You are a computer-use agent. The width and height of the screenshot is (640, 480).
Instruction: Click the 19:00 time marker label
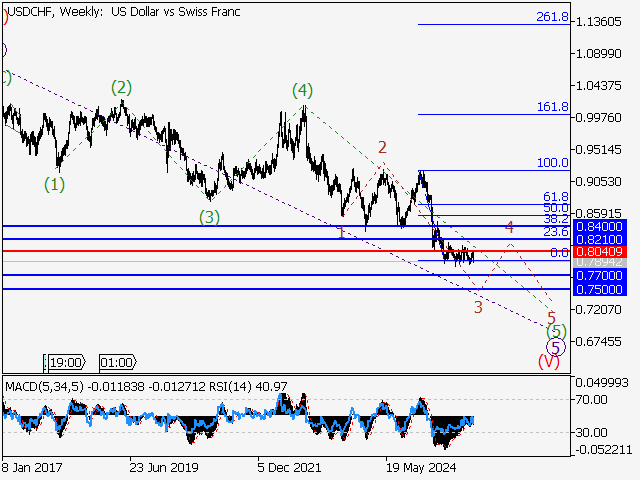coord(66,362)
